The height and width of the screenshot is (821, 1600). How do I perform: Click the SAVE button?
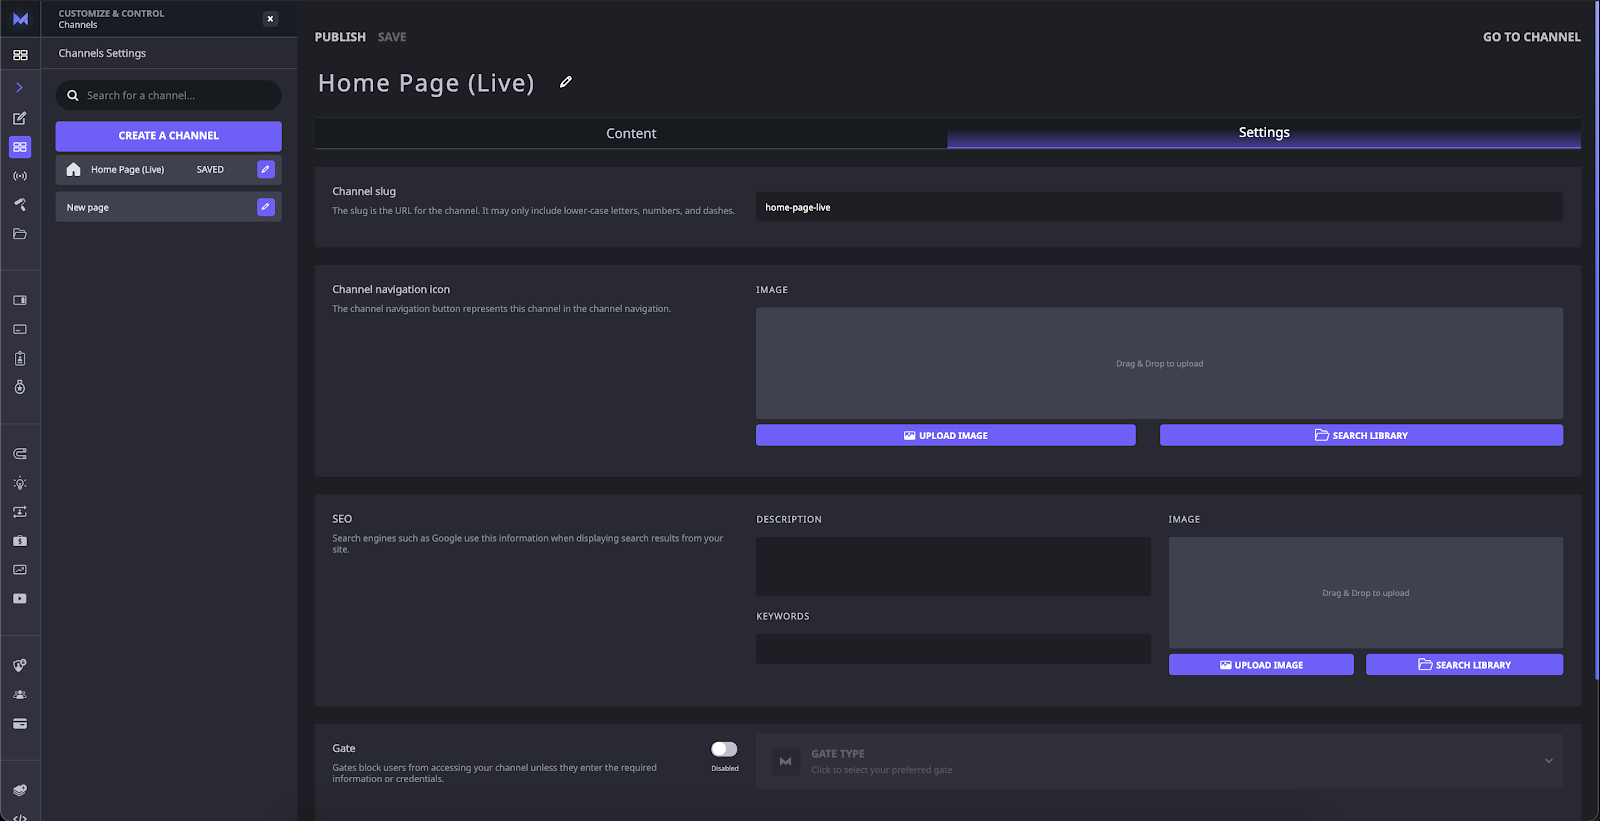(x=392, y=37)
